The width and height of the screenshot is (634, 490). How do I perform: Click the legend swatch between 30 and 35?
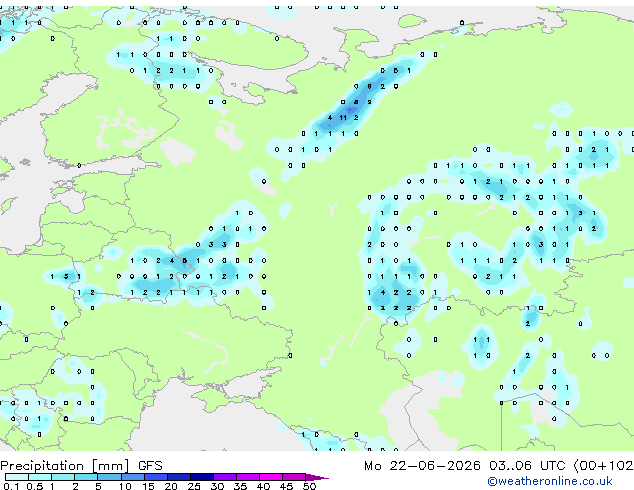tap(225, 477)
